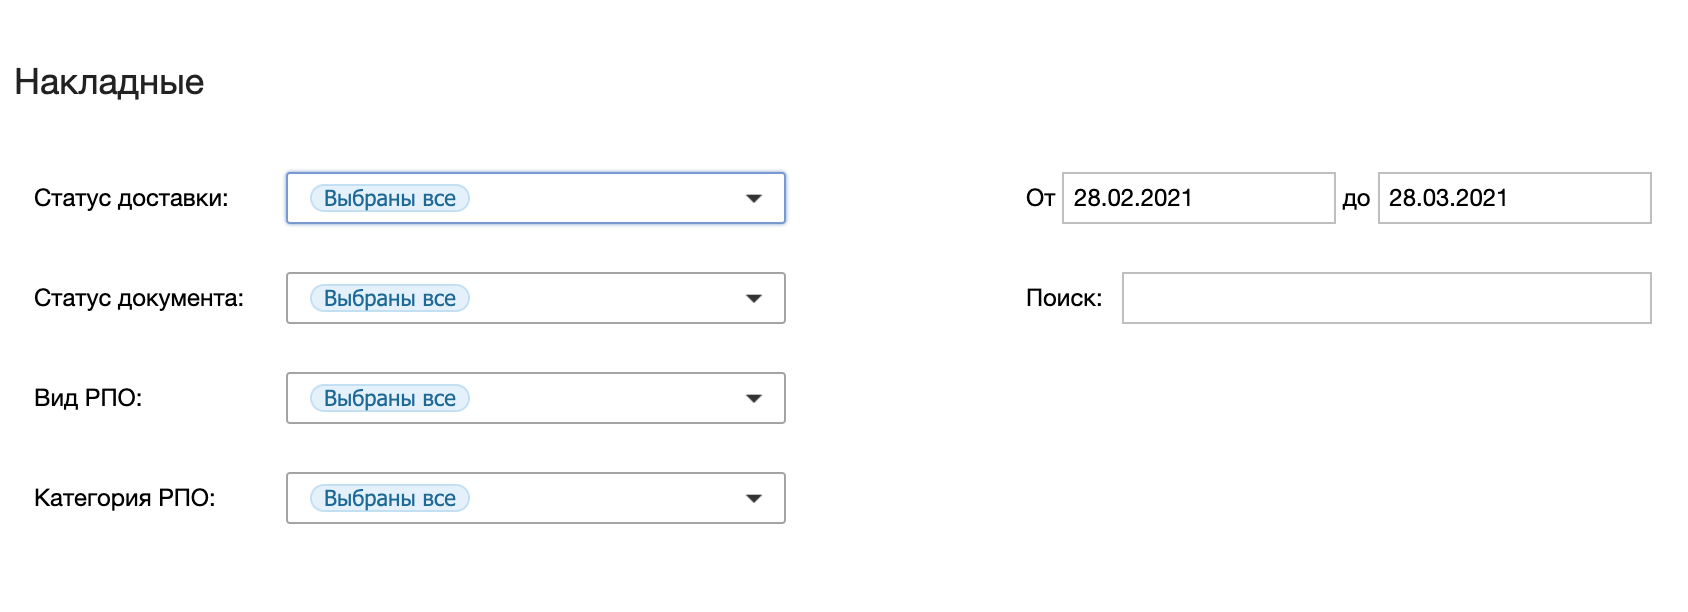Click the Статус документа label

point(139,298)
